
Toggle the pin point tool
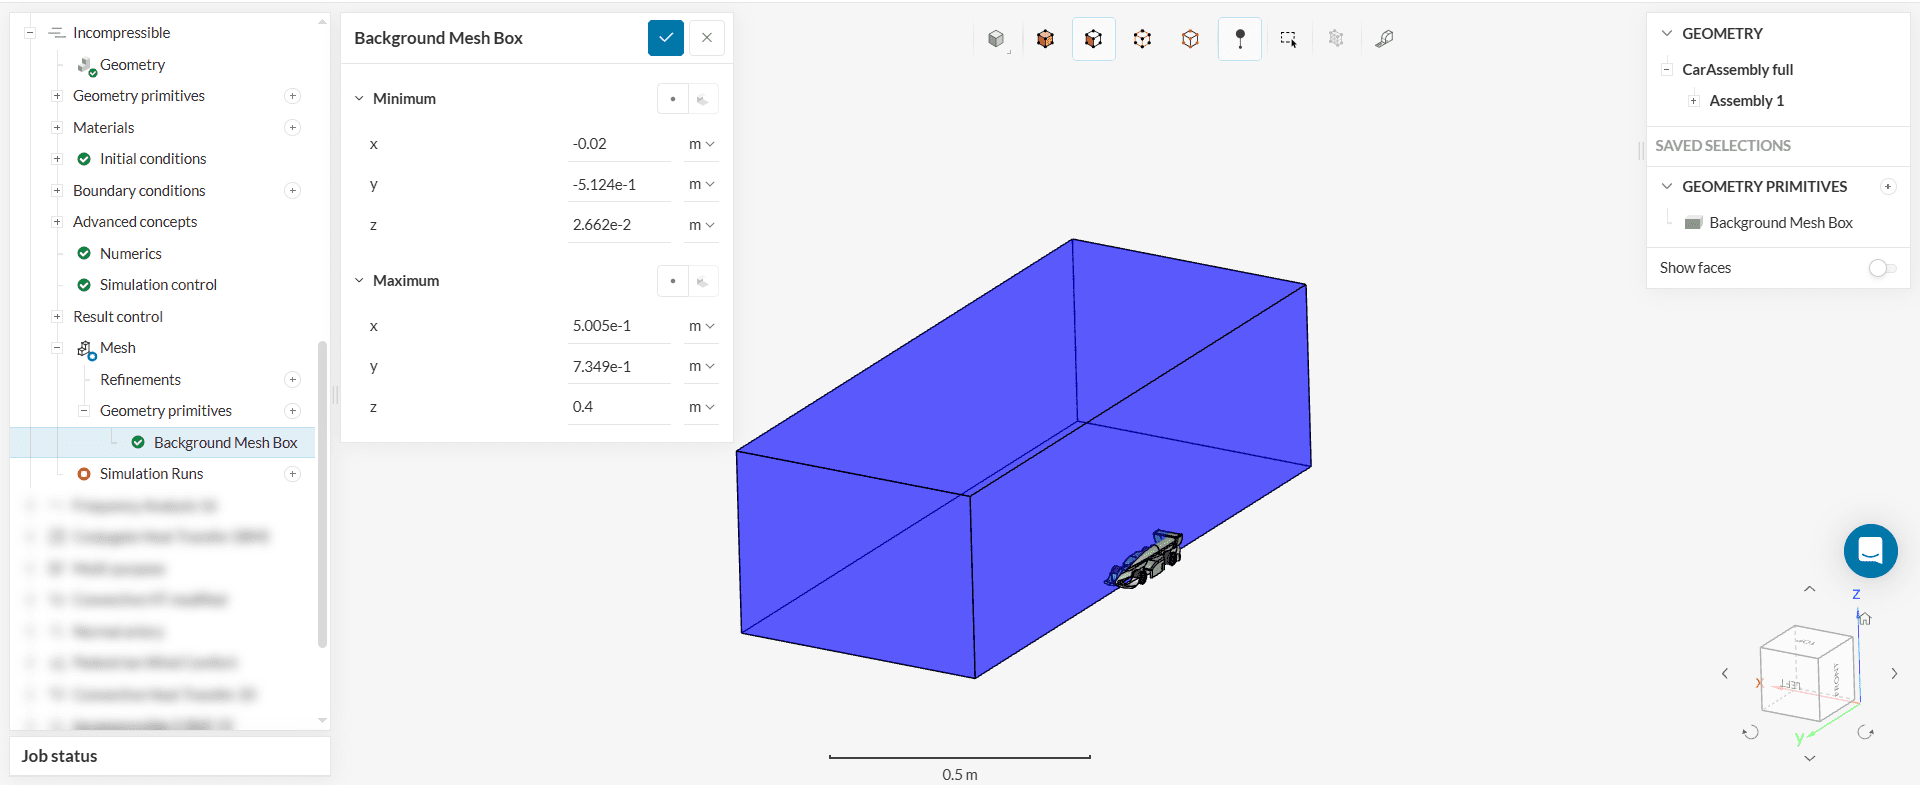(x=1240, y=39)
